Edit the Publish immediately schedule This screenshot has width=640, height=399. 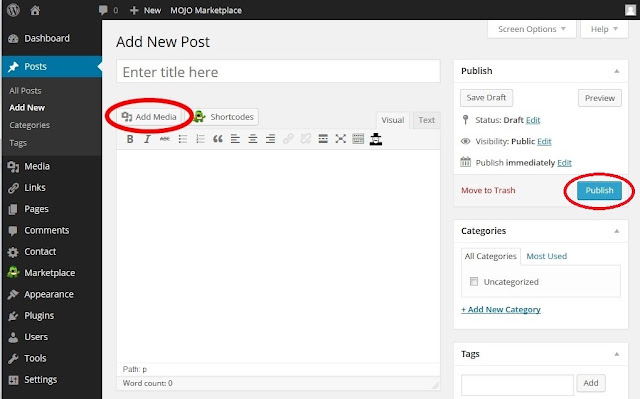564,163
